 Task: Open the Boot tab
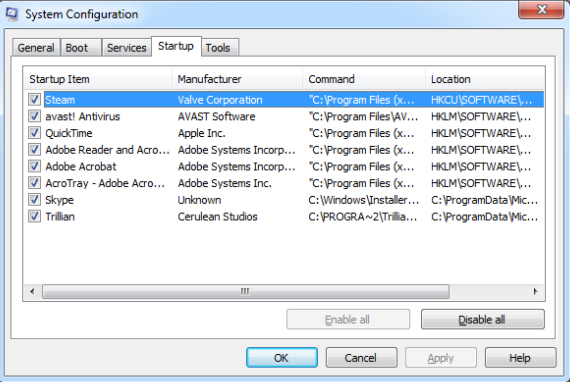tap(81, 48)
